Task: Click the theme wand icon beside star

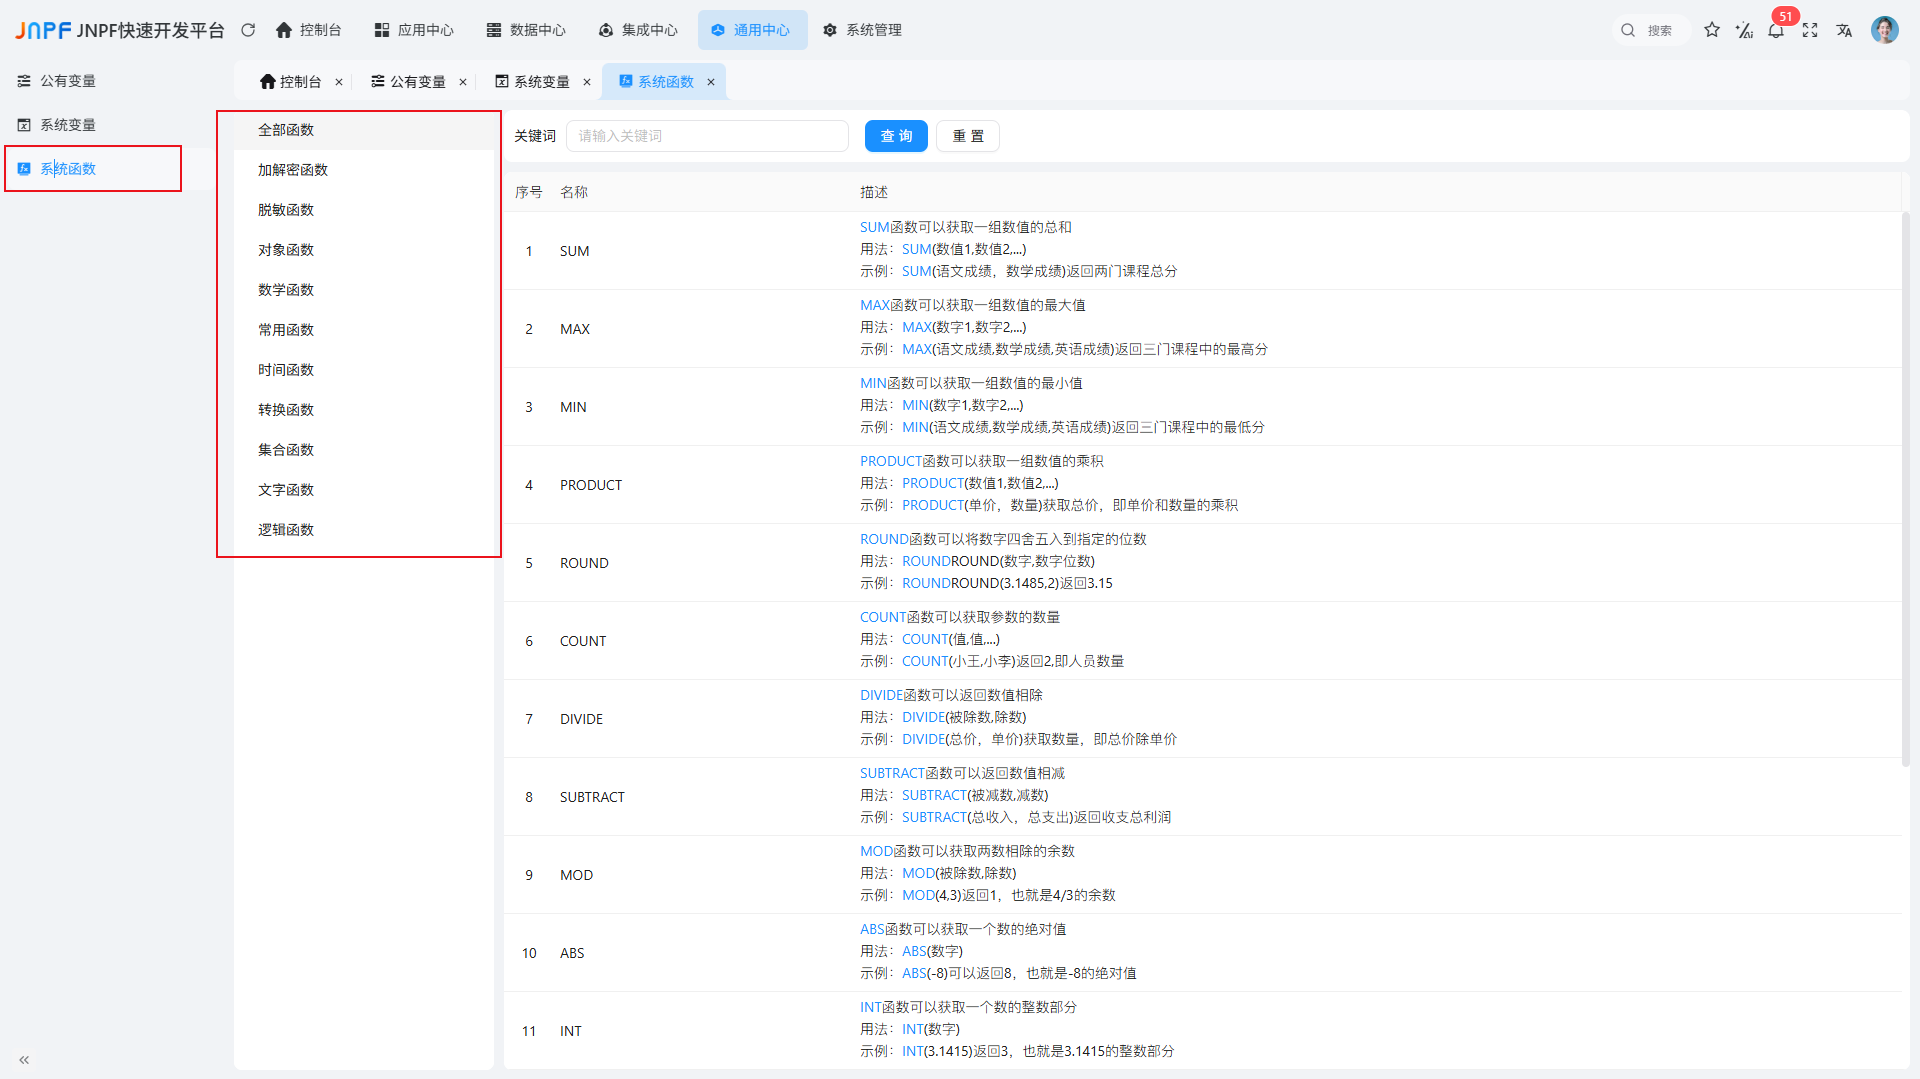Action: tap(1744, 30)
